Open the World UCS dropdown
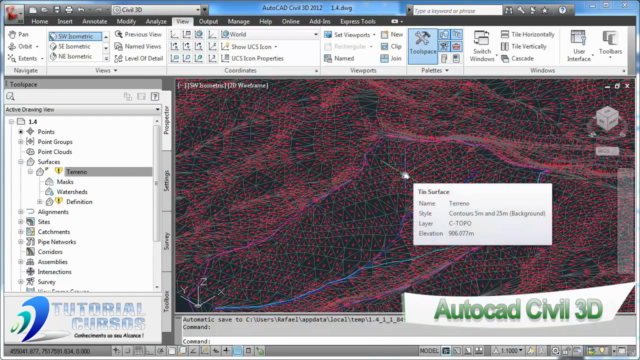This screenshot has width=640, height=360. coord(269,35)
